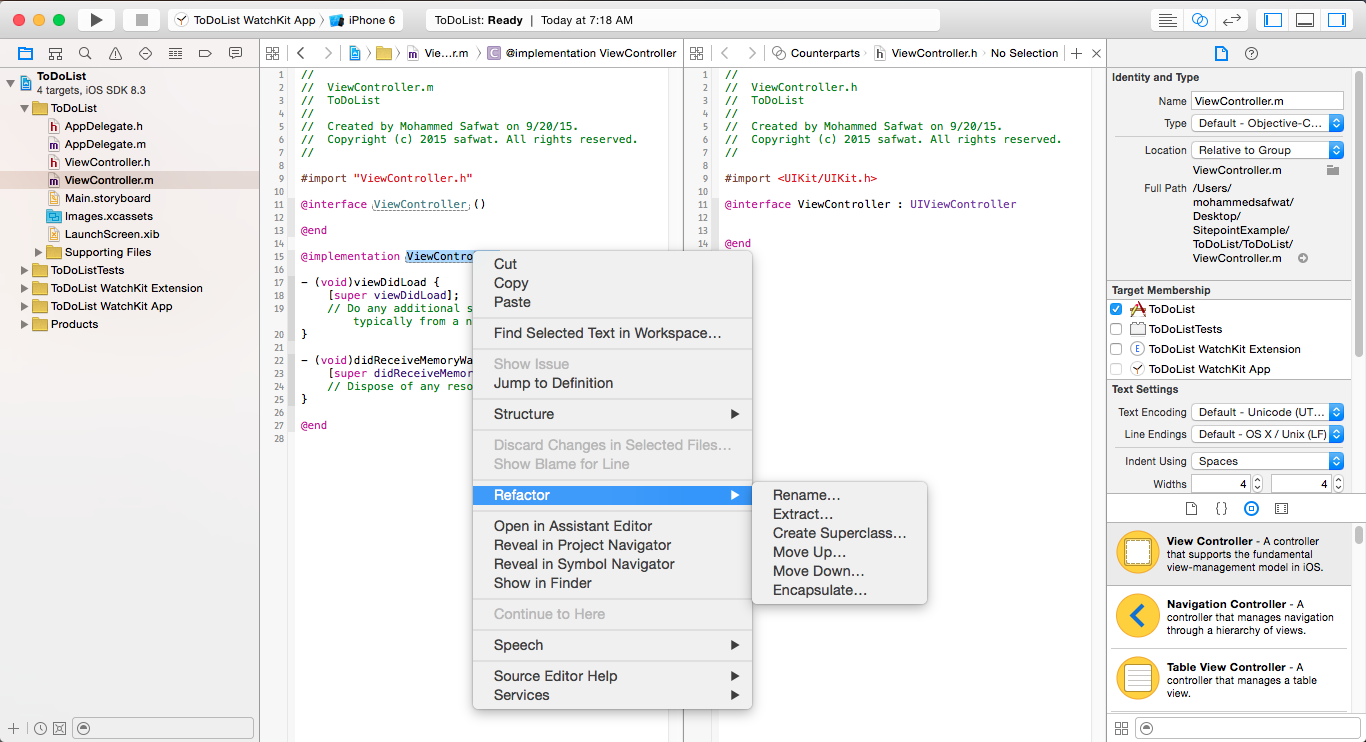Screen dimensions: 1366x742
Task: Open related items menu in the left editor
Action: (x=273, y=53)
